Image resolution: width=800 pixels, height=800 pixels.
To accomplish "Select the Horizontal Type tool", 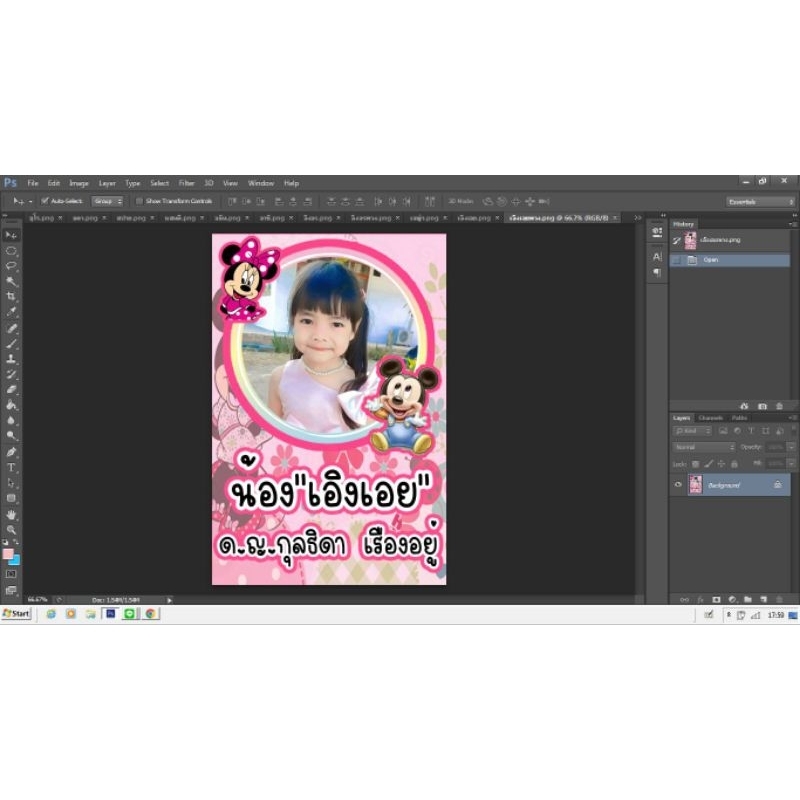I will click(11, 467).
